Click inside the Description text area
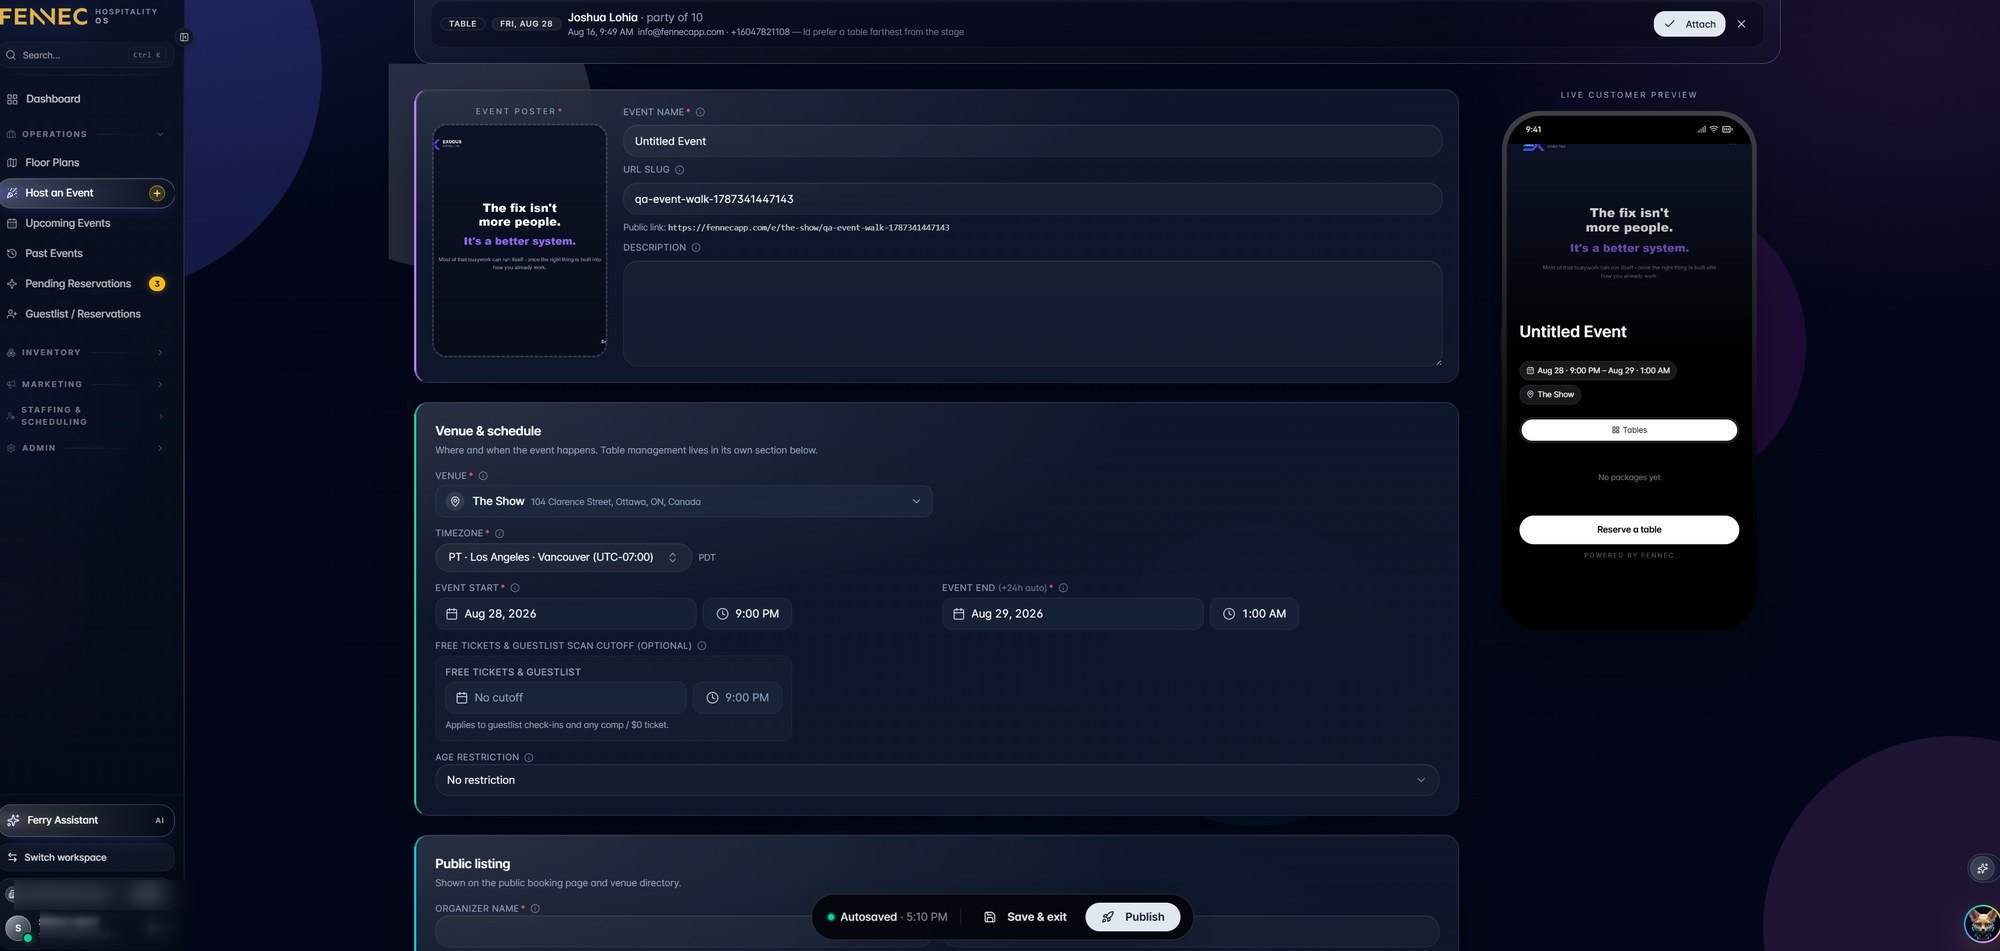 pos(1032,314)
